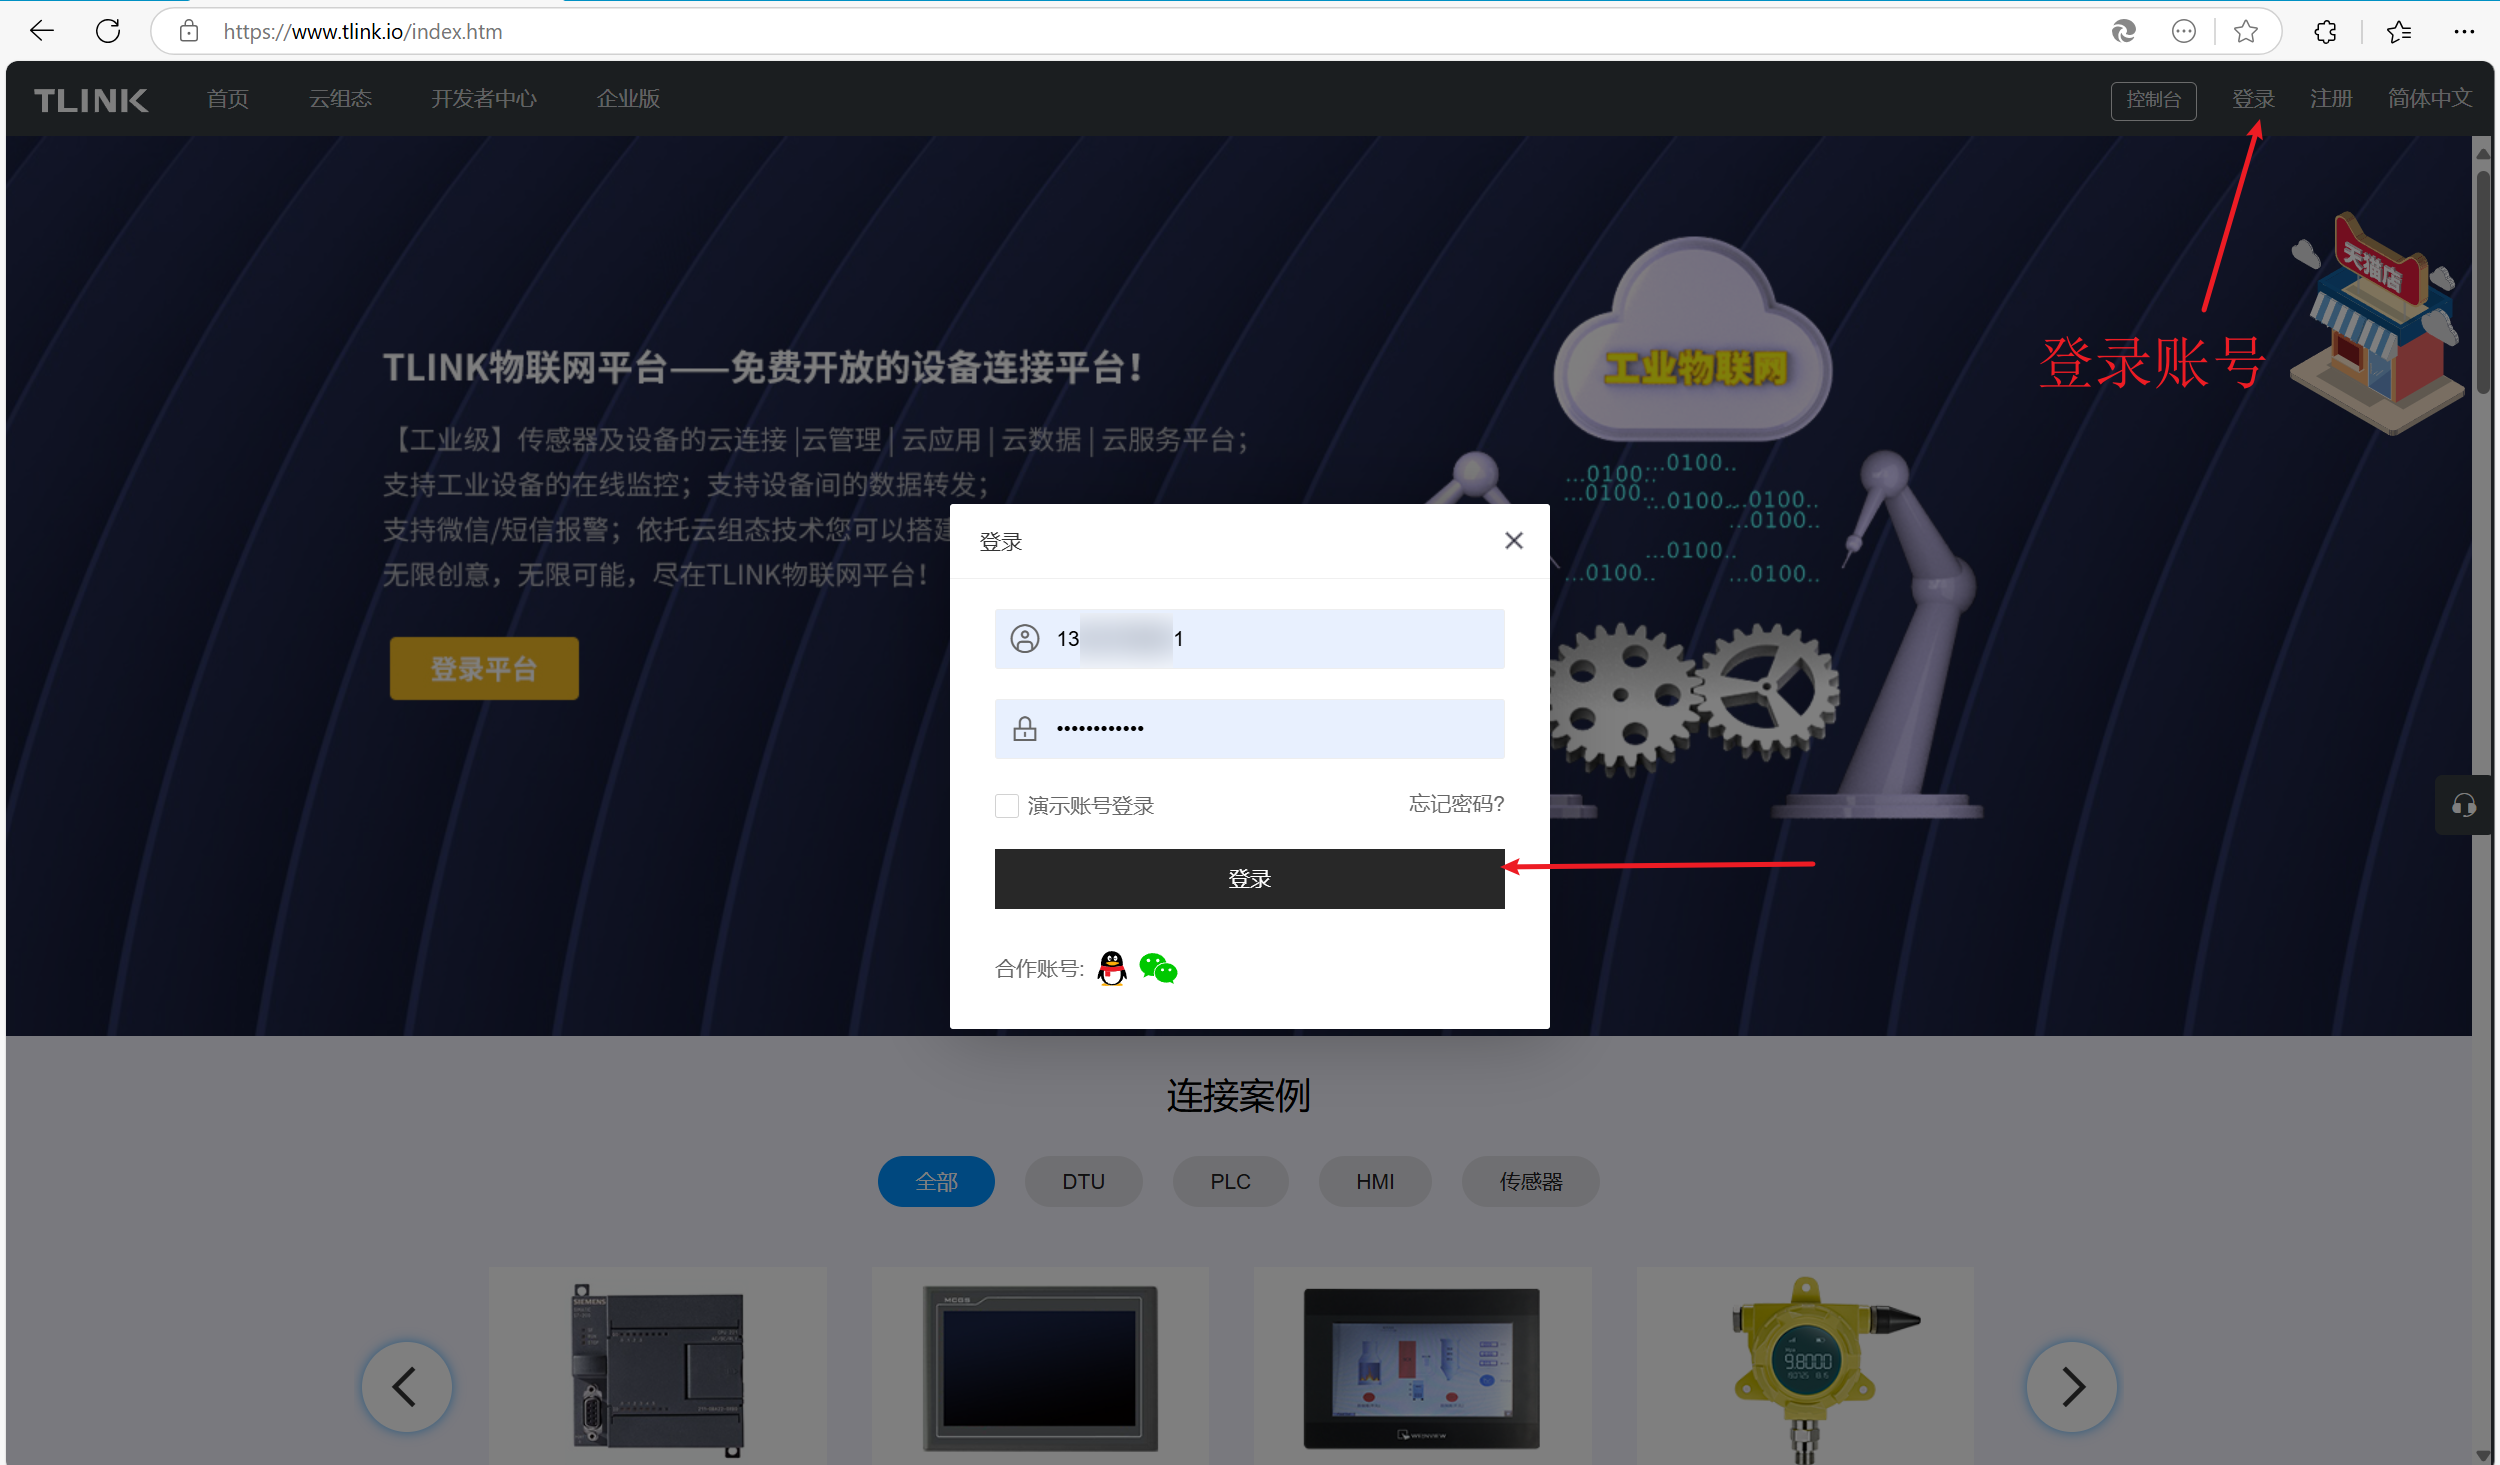2500x1465 pixels.
Task: Click the 登录 link in the header
Action: [2254, 99]
